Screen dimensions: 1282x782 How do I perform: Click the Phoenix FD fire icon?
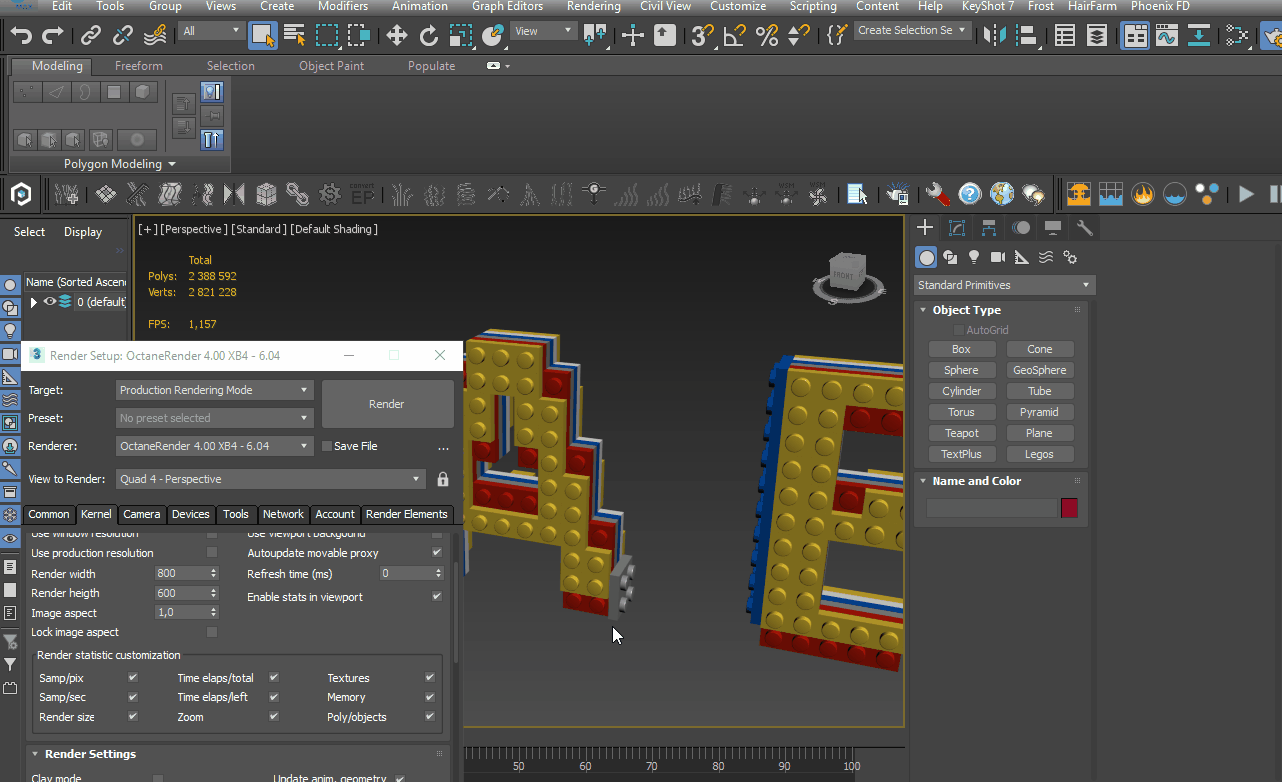[1143, 193]
